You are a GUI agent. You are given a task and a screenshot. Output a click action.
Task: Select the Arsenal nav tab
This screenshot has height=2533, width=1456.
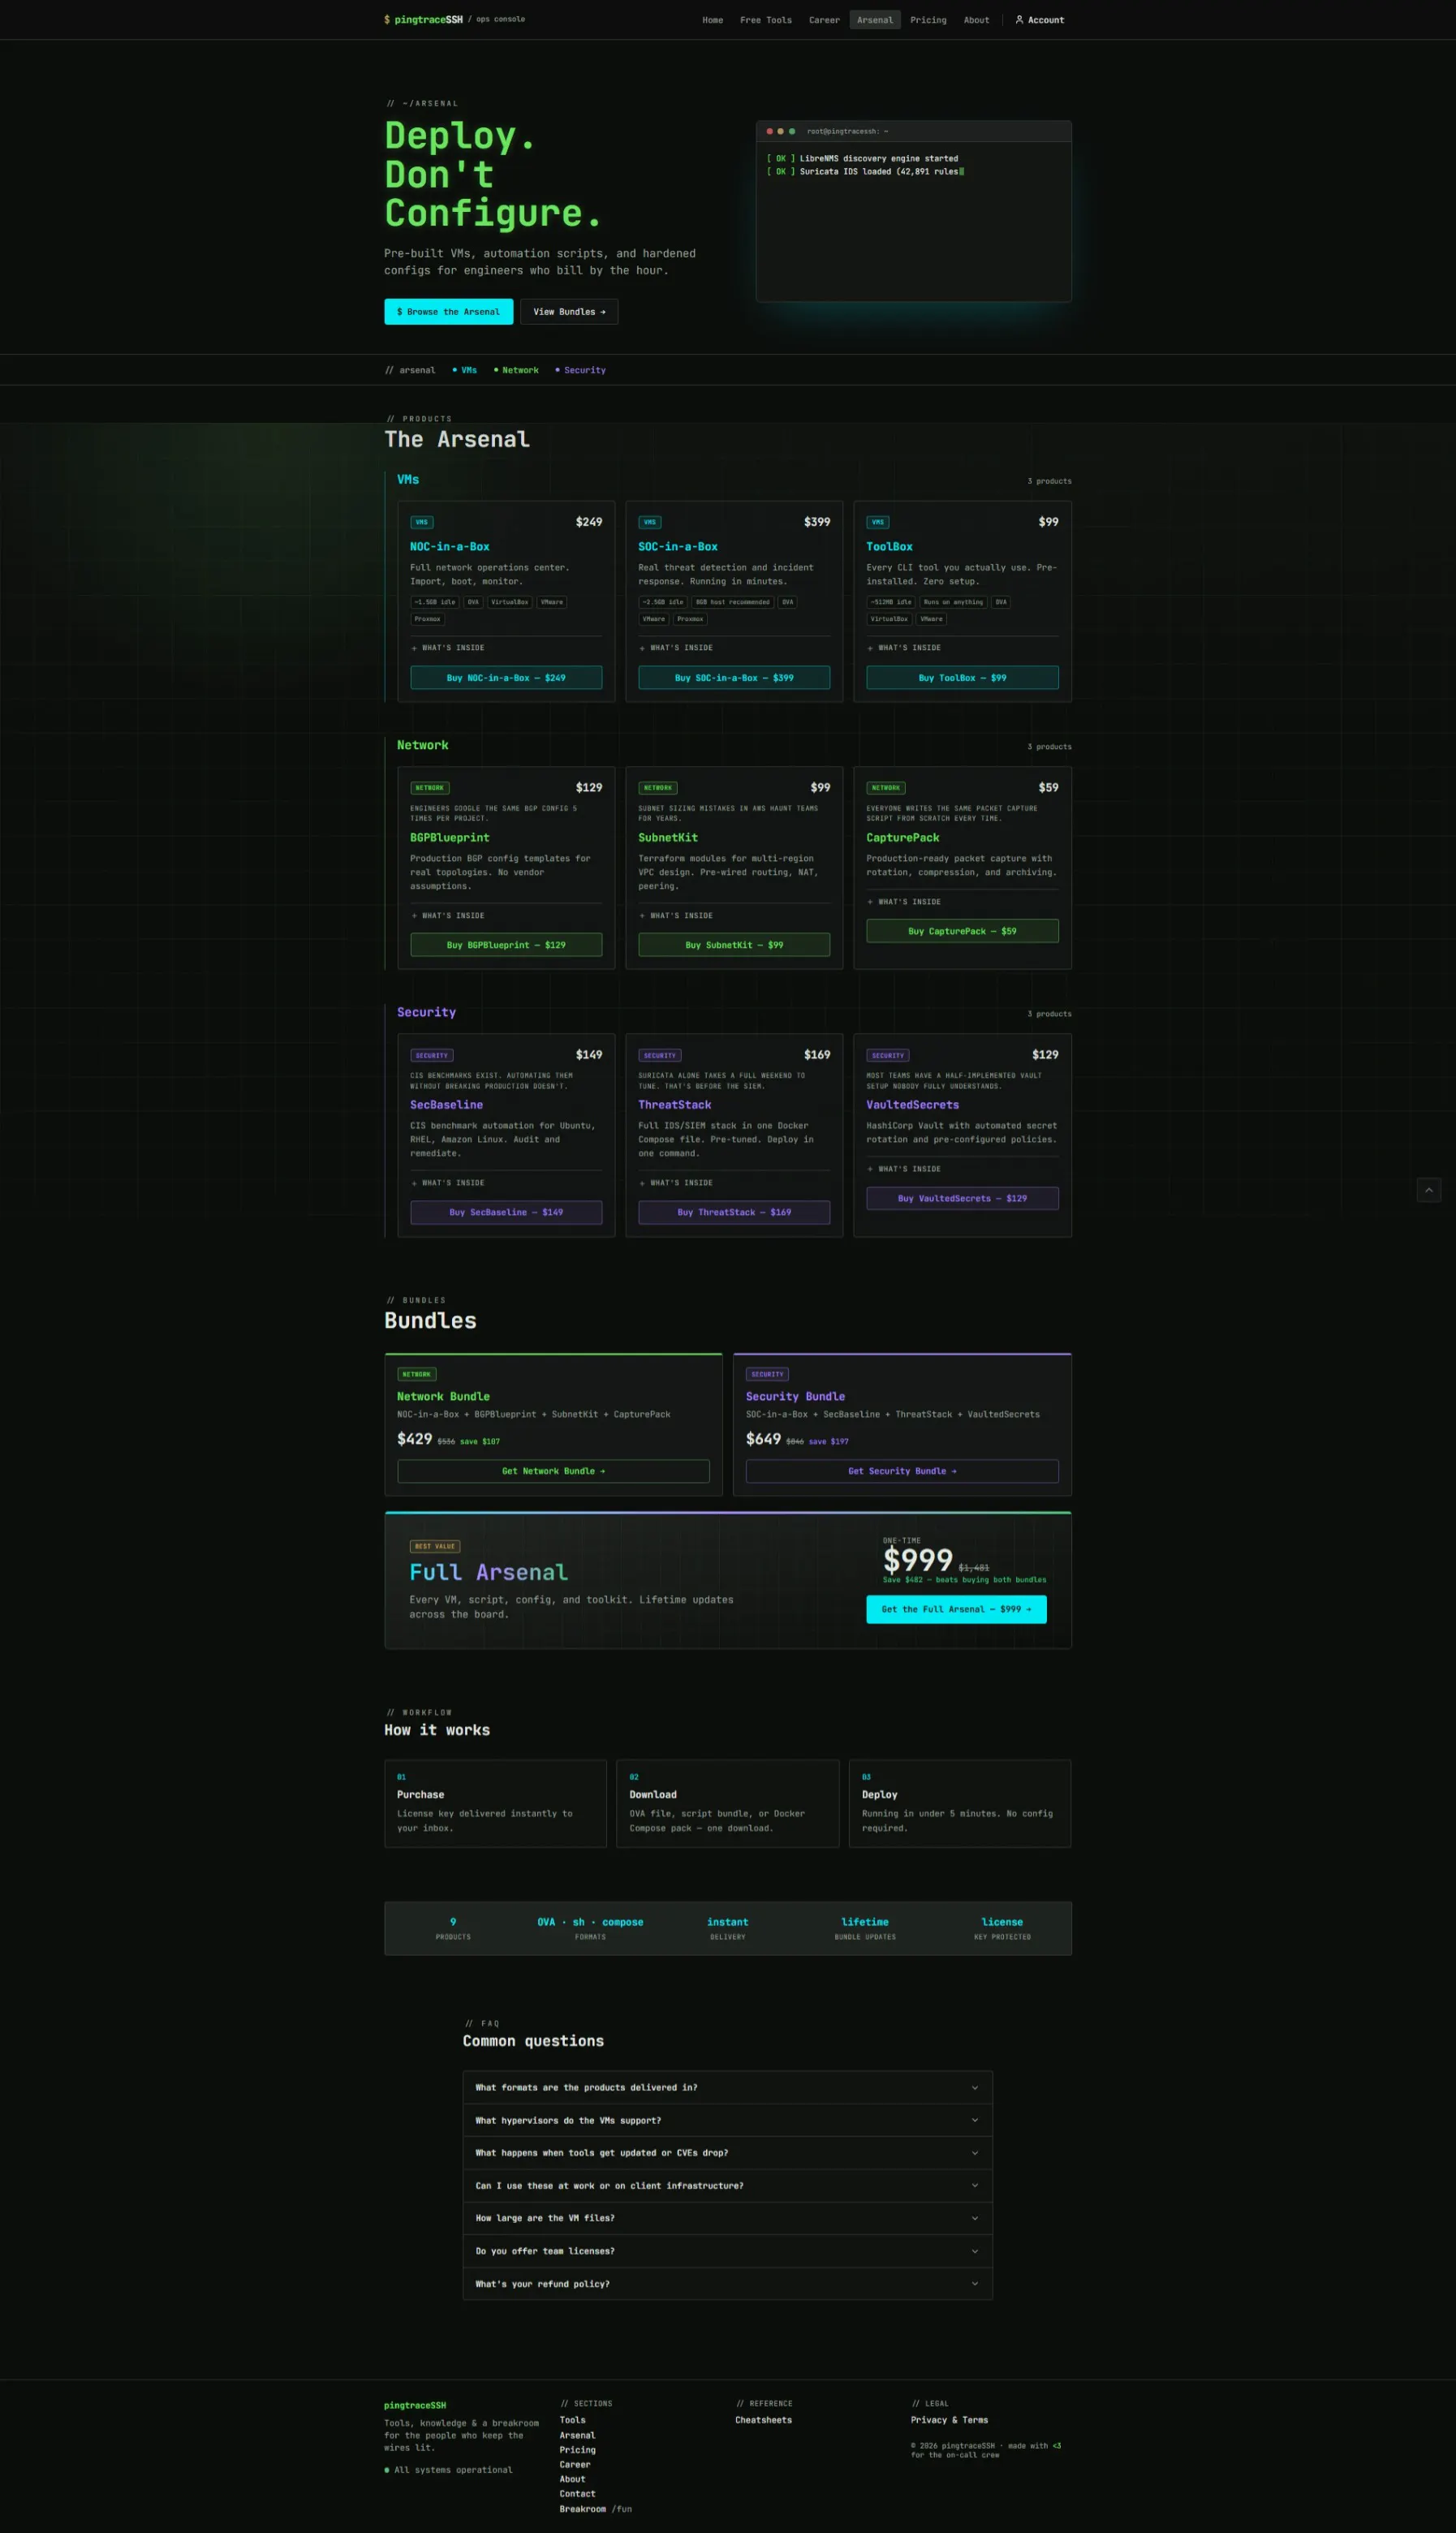point(875,20)
